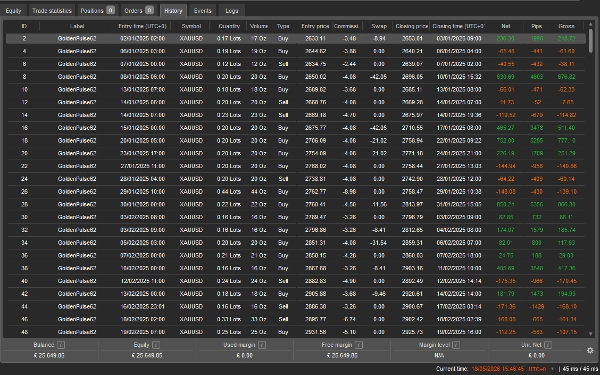
Task: Click 0.21 Lots quantity of trade ID 36
Action: (229, 256)
